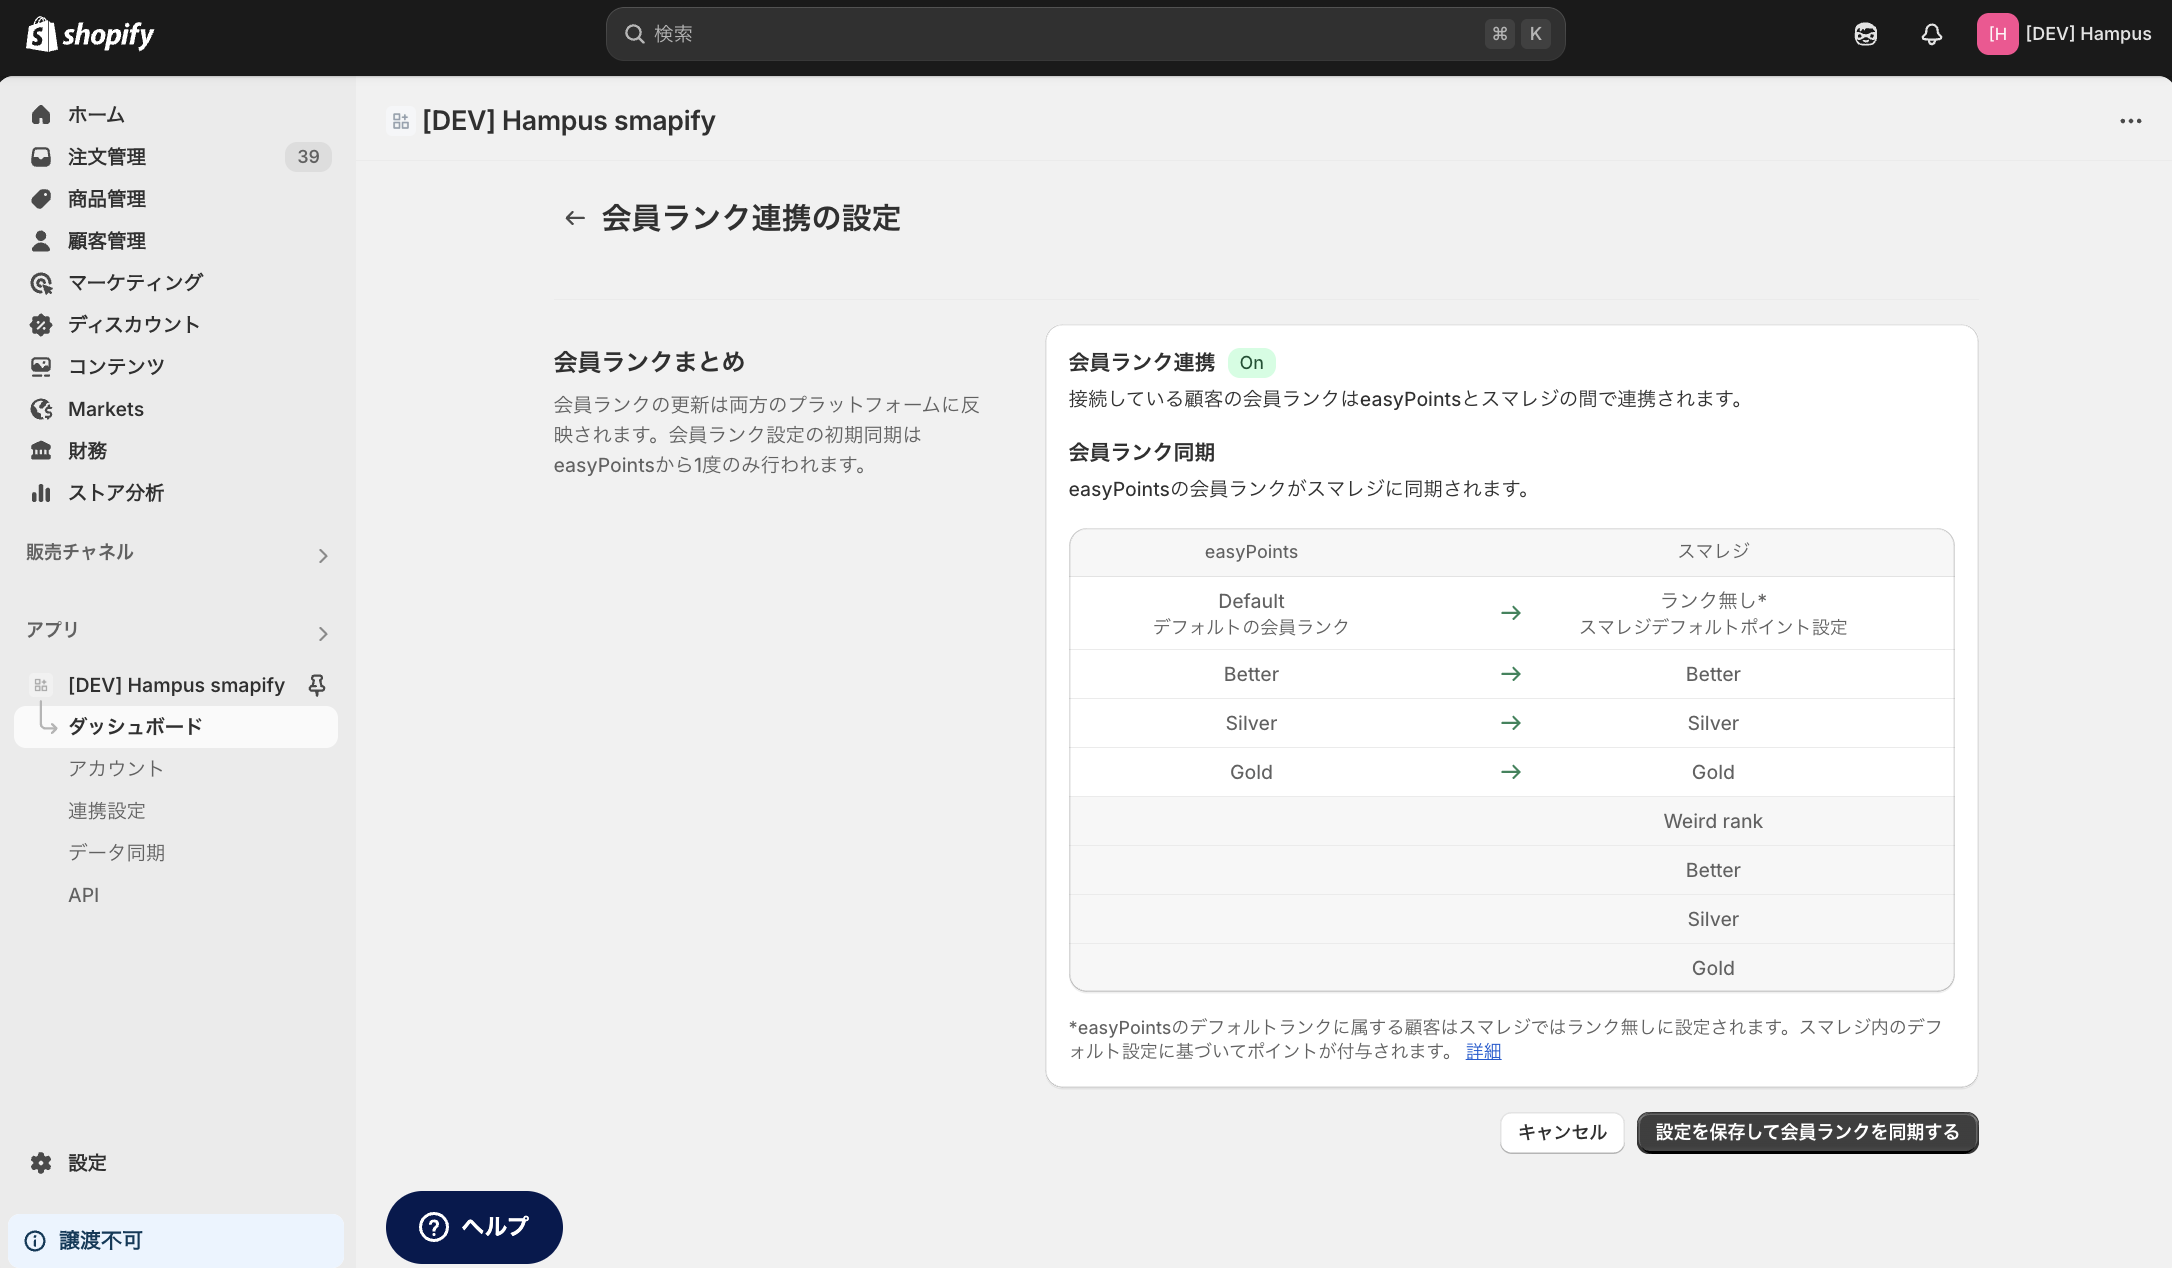Viewport: 2172px width, 1268px height.
Task: Open the ダッシュボード menu item
Action: [x=176, y=726]
